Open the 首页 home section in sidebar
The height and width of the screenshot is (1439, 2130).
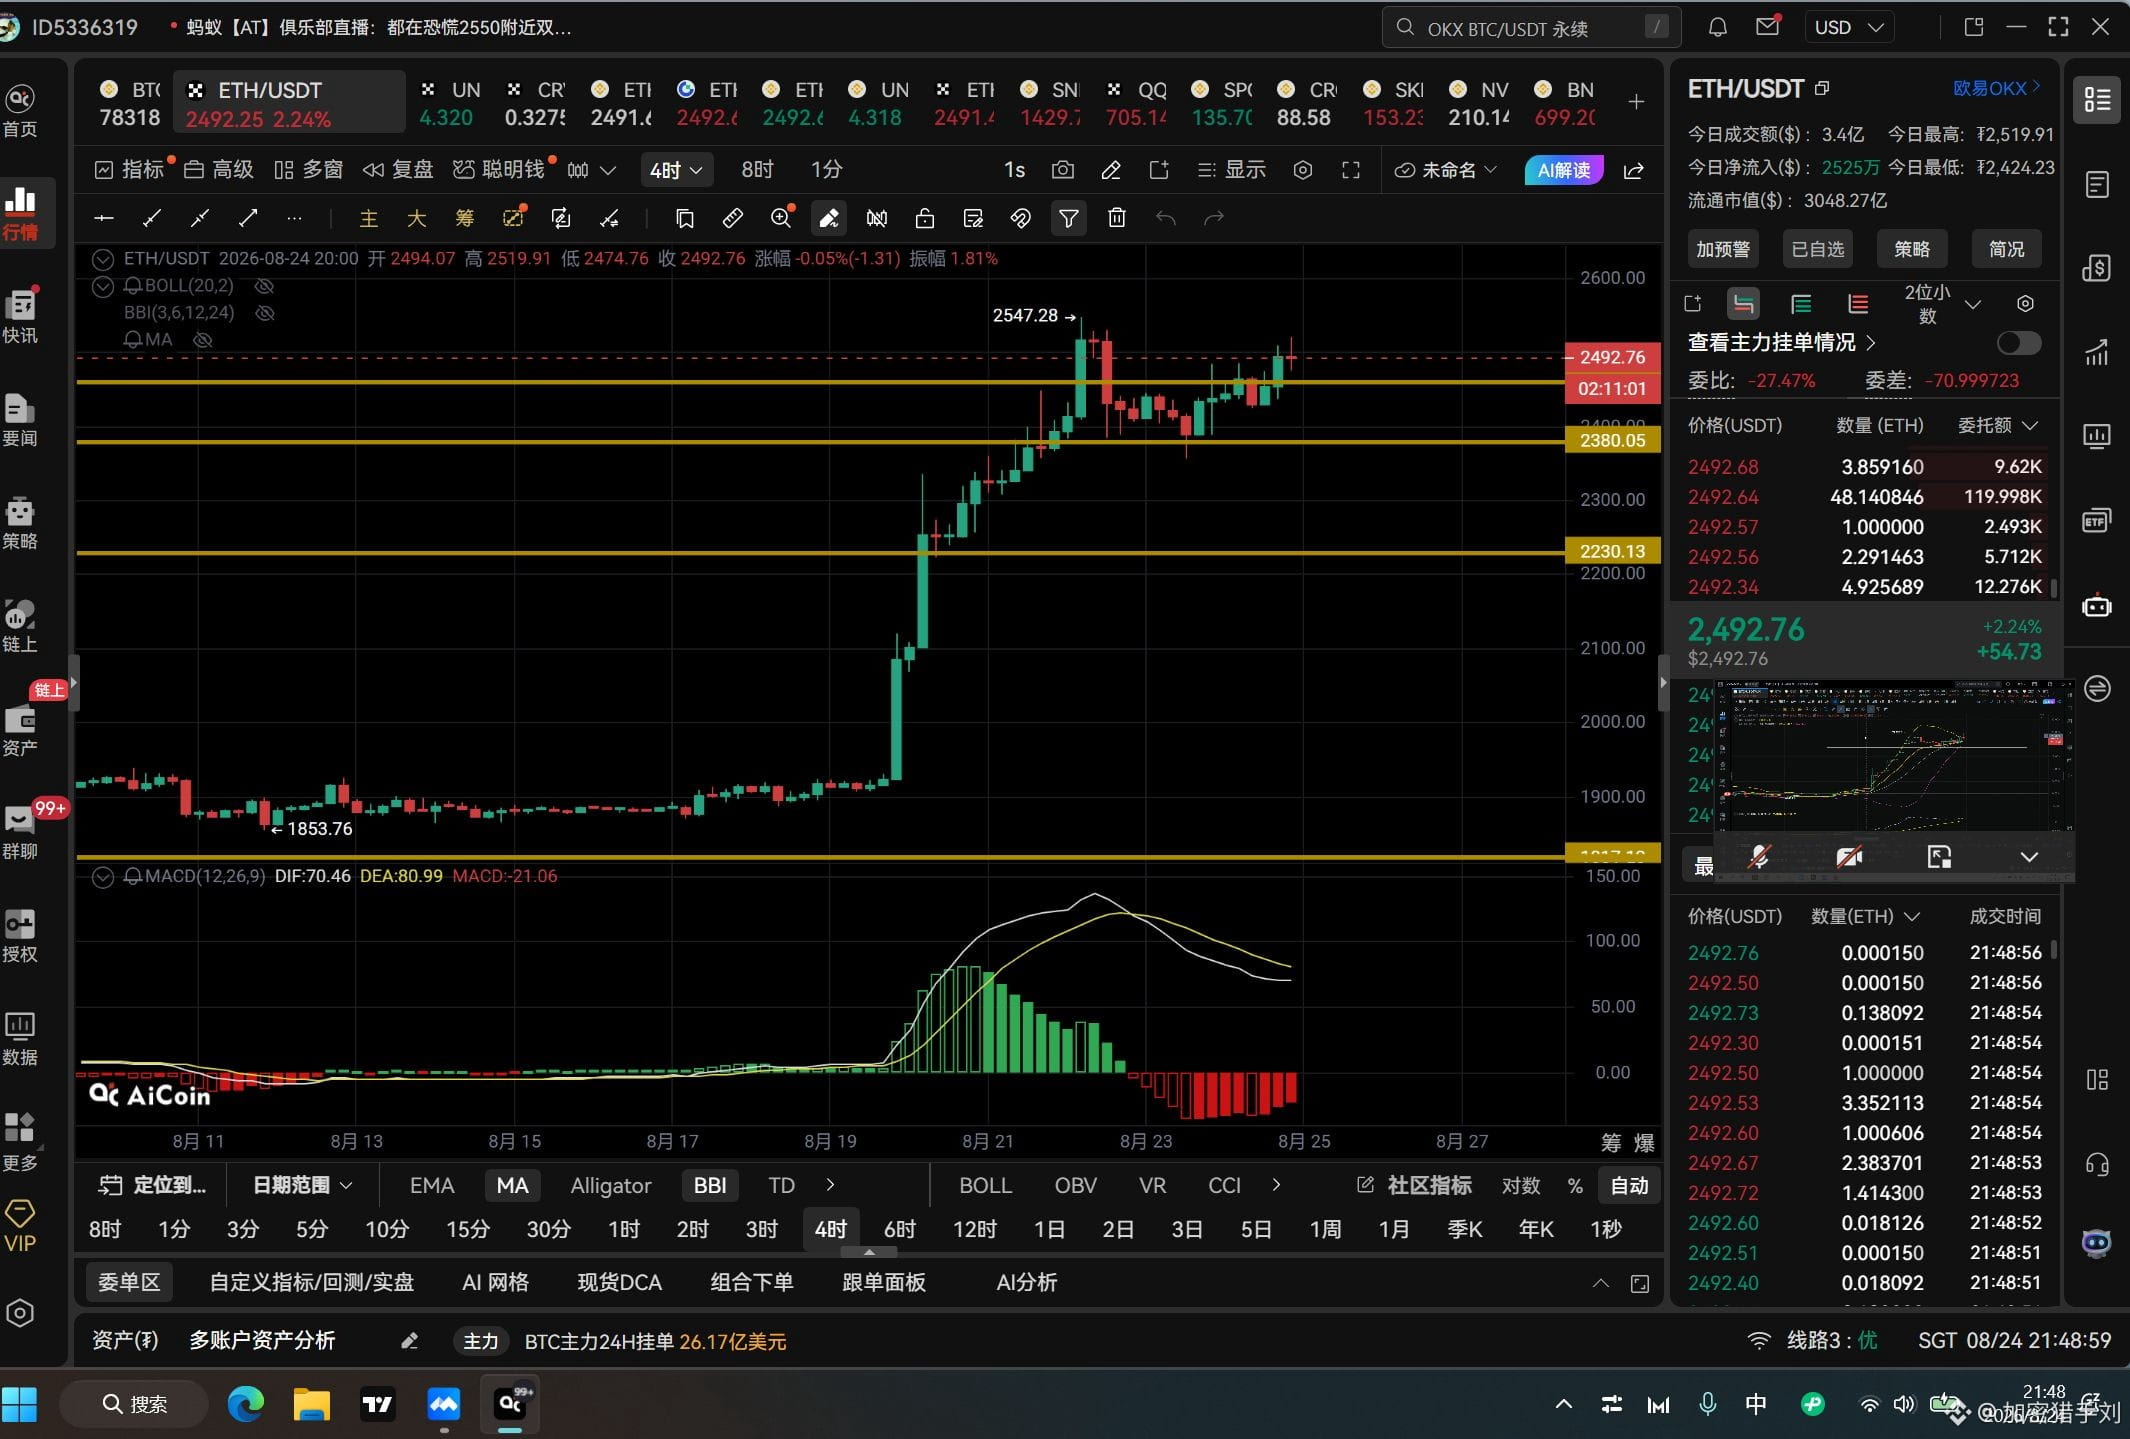(x=20, y=111)
